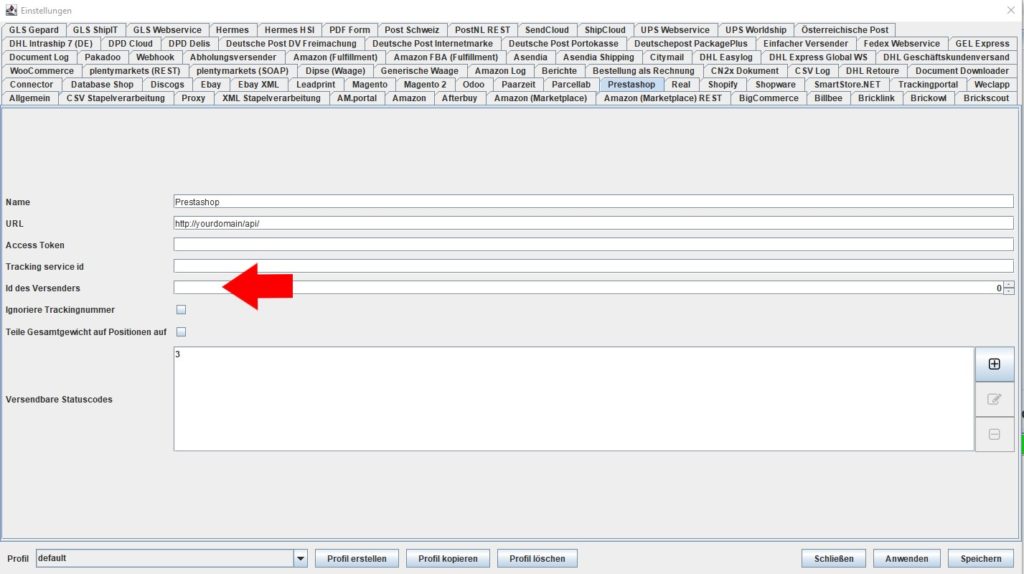1024x574 pixels.
Task: Select status code 3 in the list
Action: tap(178, 354)
